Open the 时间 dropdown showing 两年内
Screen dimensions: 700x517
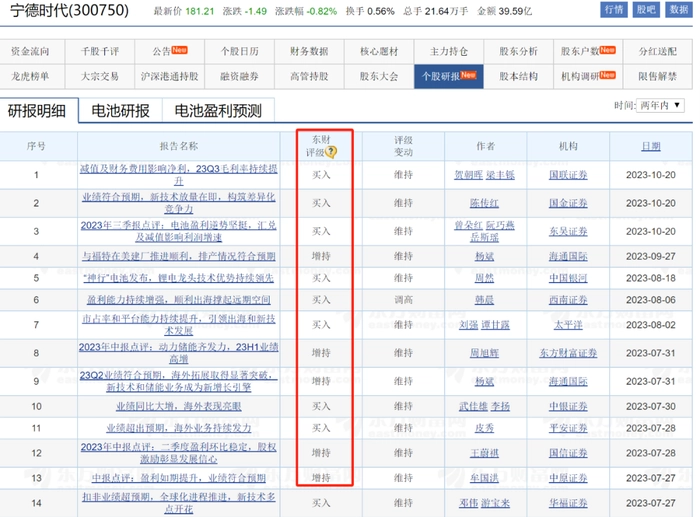663,105
